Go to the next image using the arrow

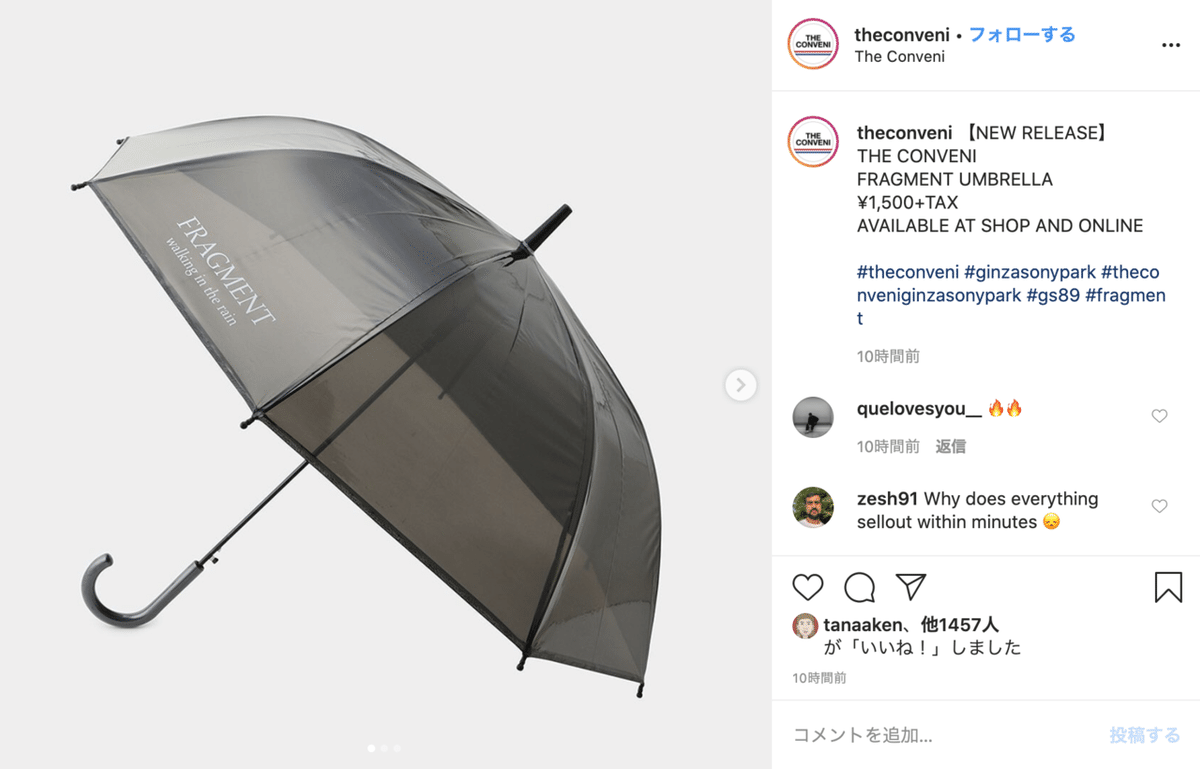tap(741, 384)
